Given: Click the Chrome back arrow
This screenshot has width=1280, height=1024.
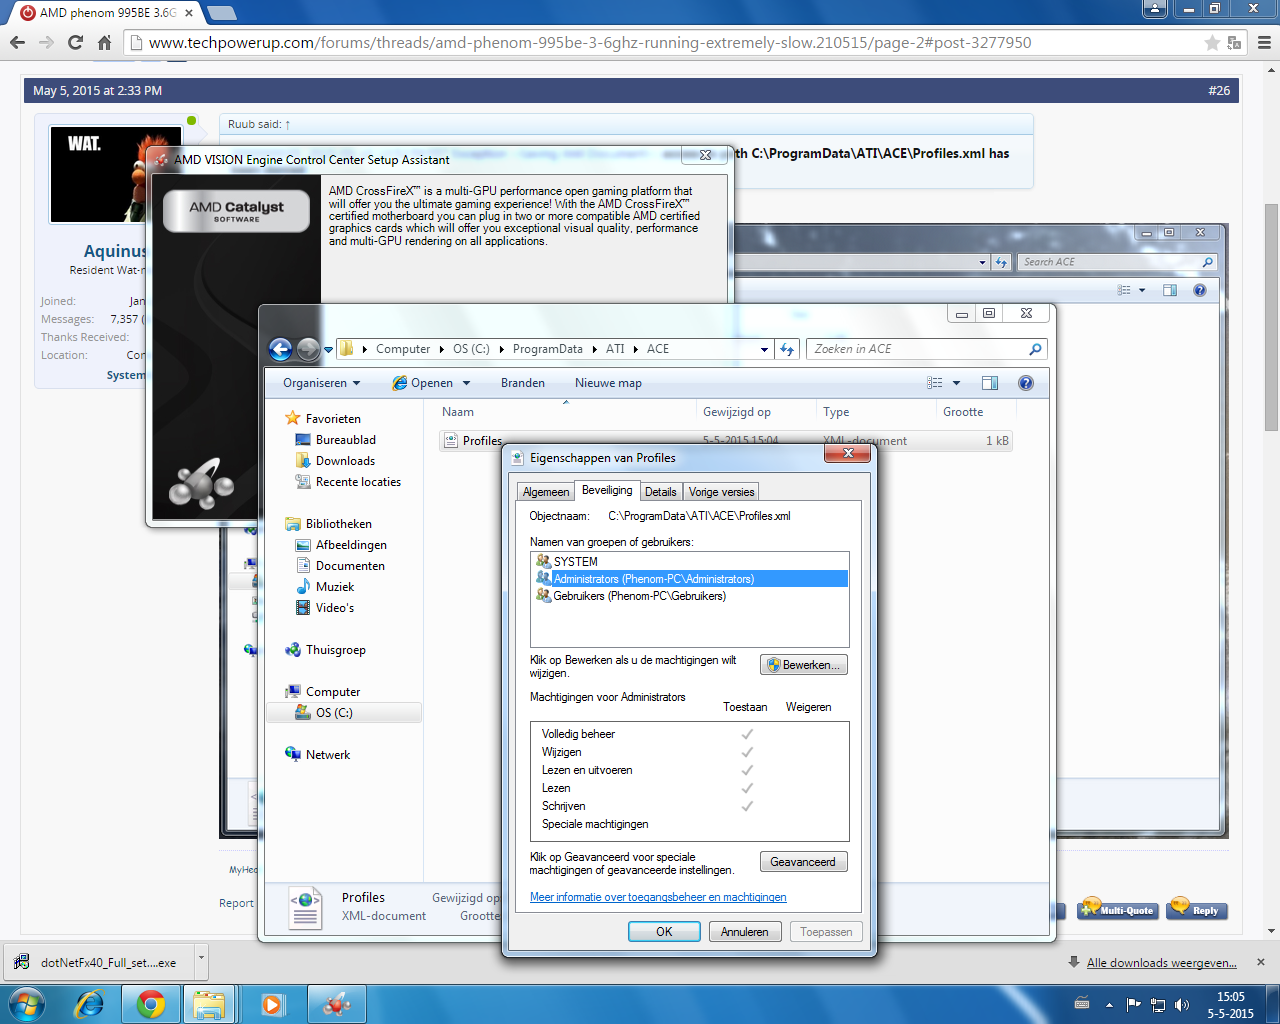Looking at the screenshot, I should click(x=17, y=42).
